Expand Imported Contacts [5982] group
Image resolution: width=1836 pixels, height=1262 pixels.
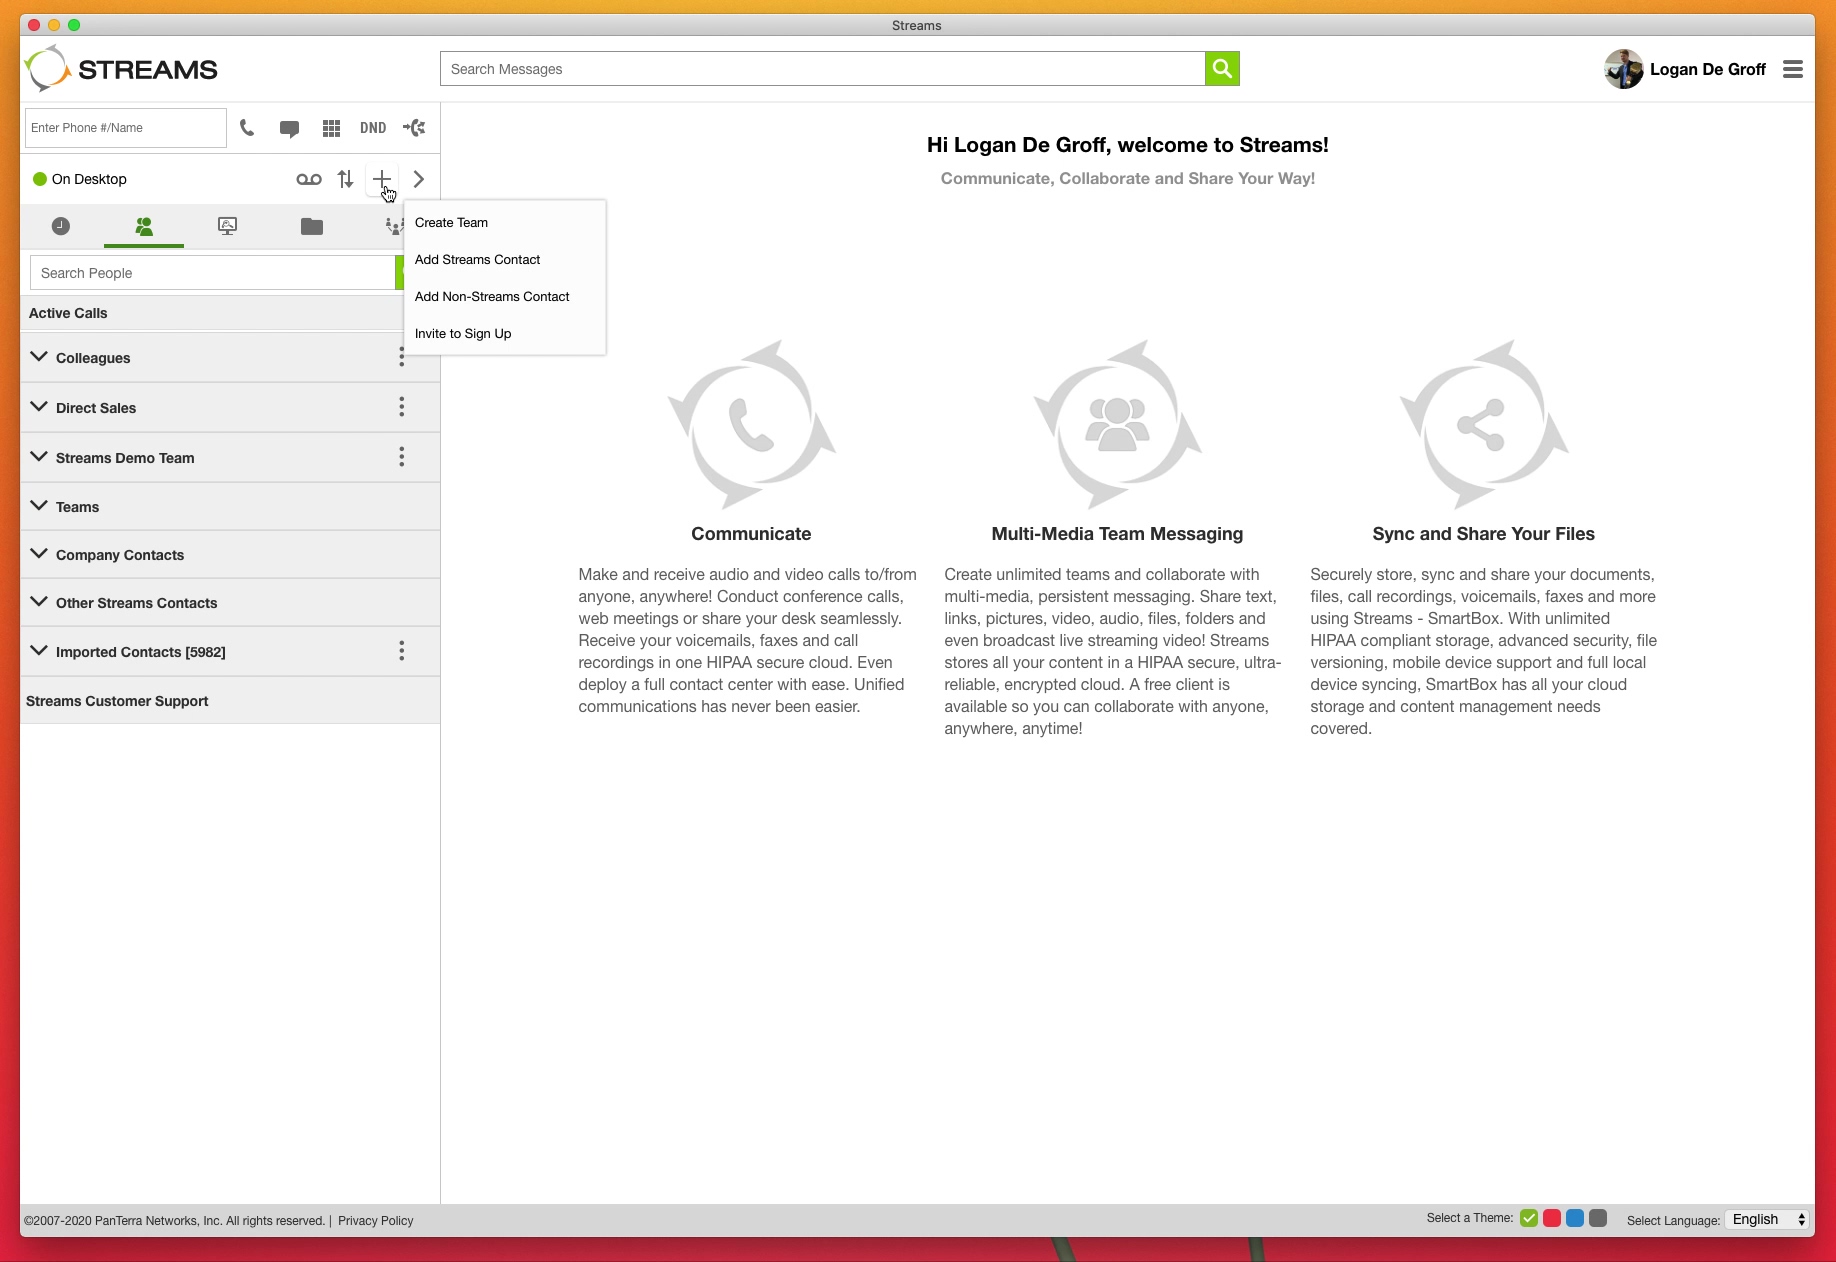(39, 651)
